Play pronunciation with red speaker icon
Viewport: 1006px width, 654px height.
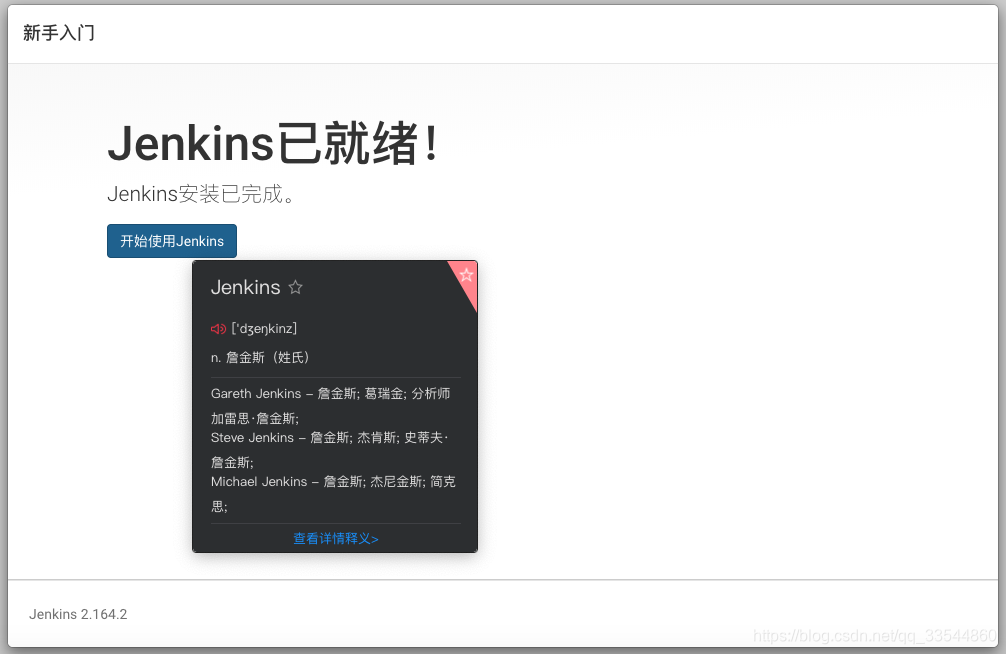tap(218, 329)
